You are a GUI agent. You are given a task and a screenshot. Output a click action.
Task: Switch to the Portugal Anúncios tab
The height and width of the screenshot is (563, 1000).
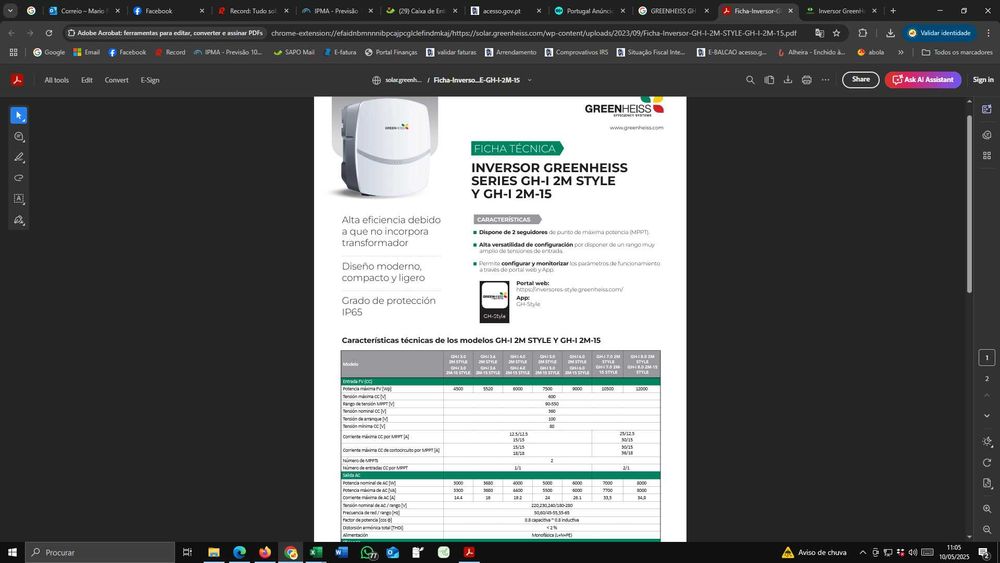pos(590,11)
